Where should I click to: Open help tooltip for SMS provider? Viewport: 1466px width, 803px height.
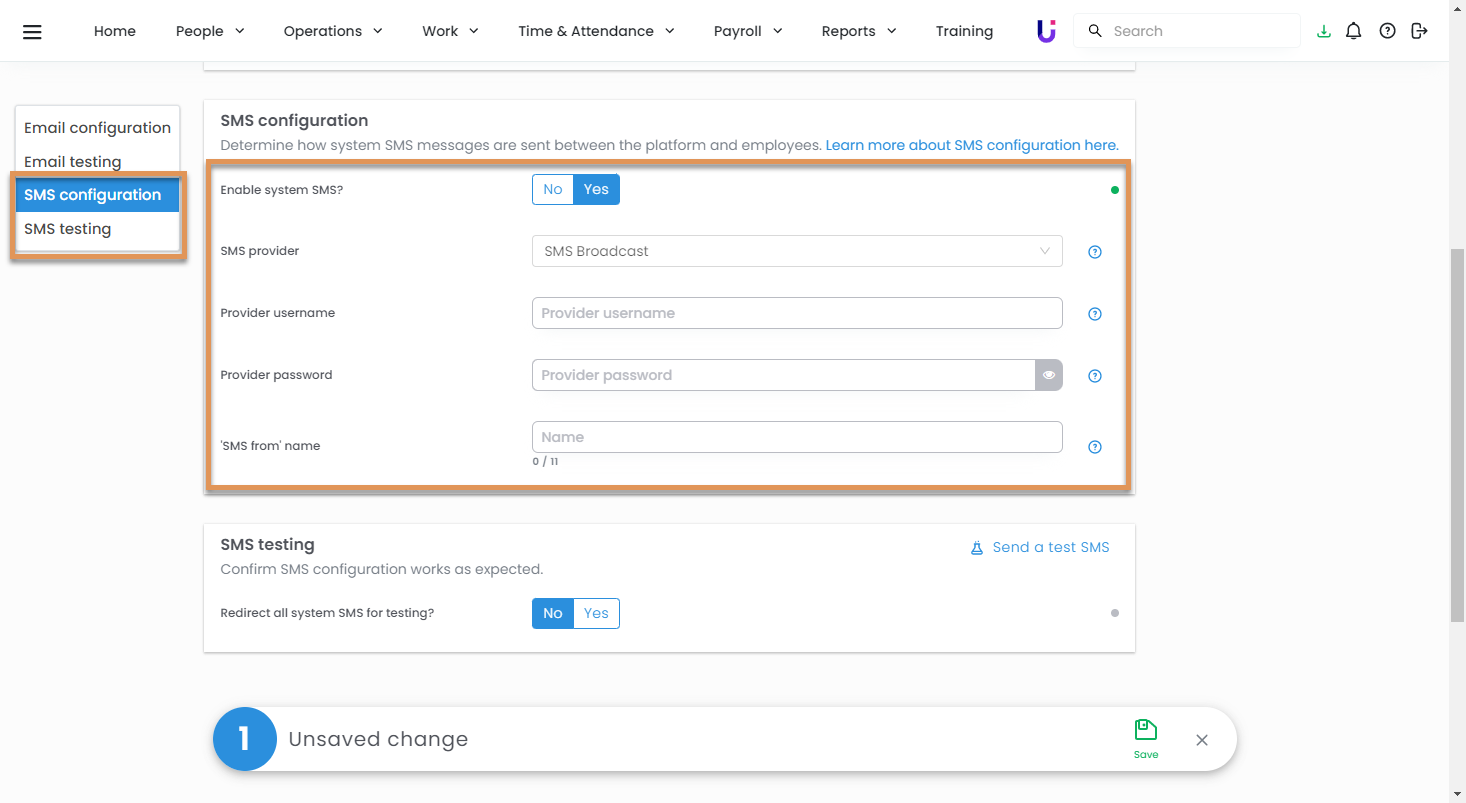click(x=1095, y=252)
